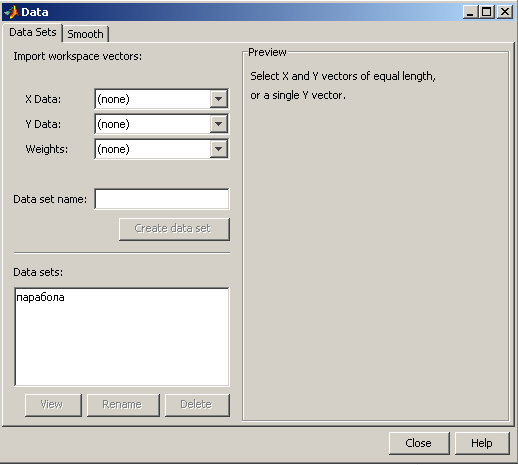Open Help from the bottom button
Image resolution: width=518 pixels, height=465 pixels.
point(482,443)
